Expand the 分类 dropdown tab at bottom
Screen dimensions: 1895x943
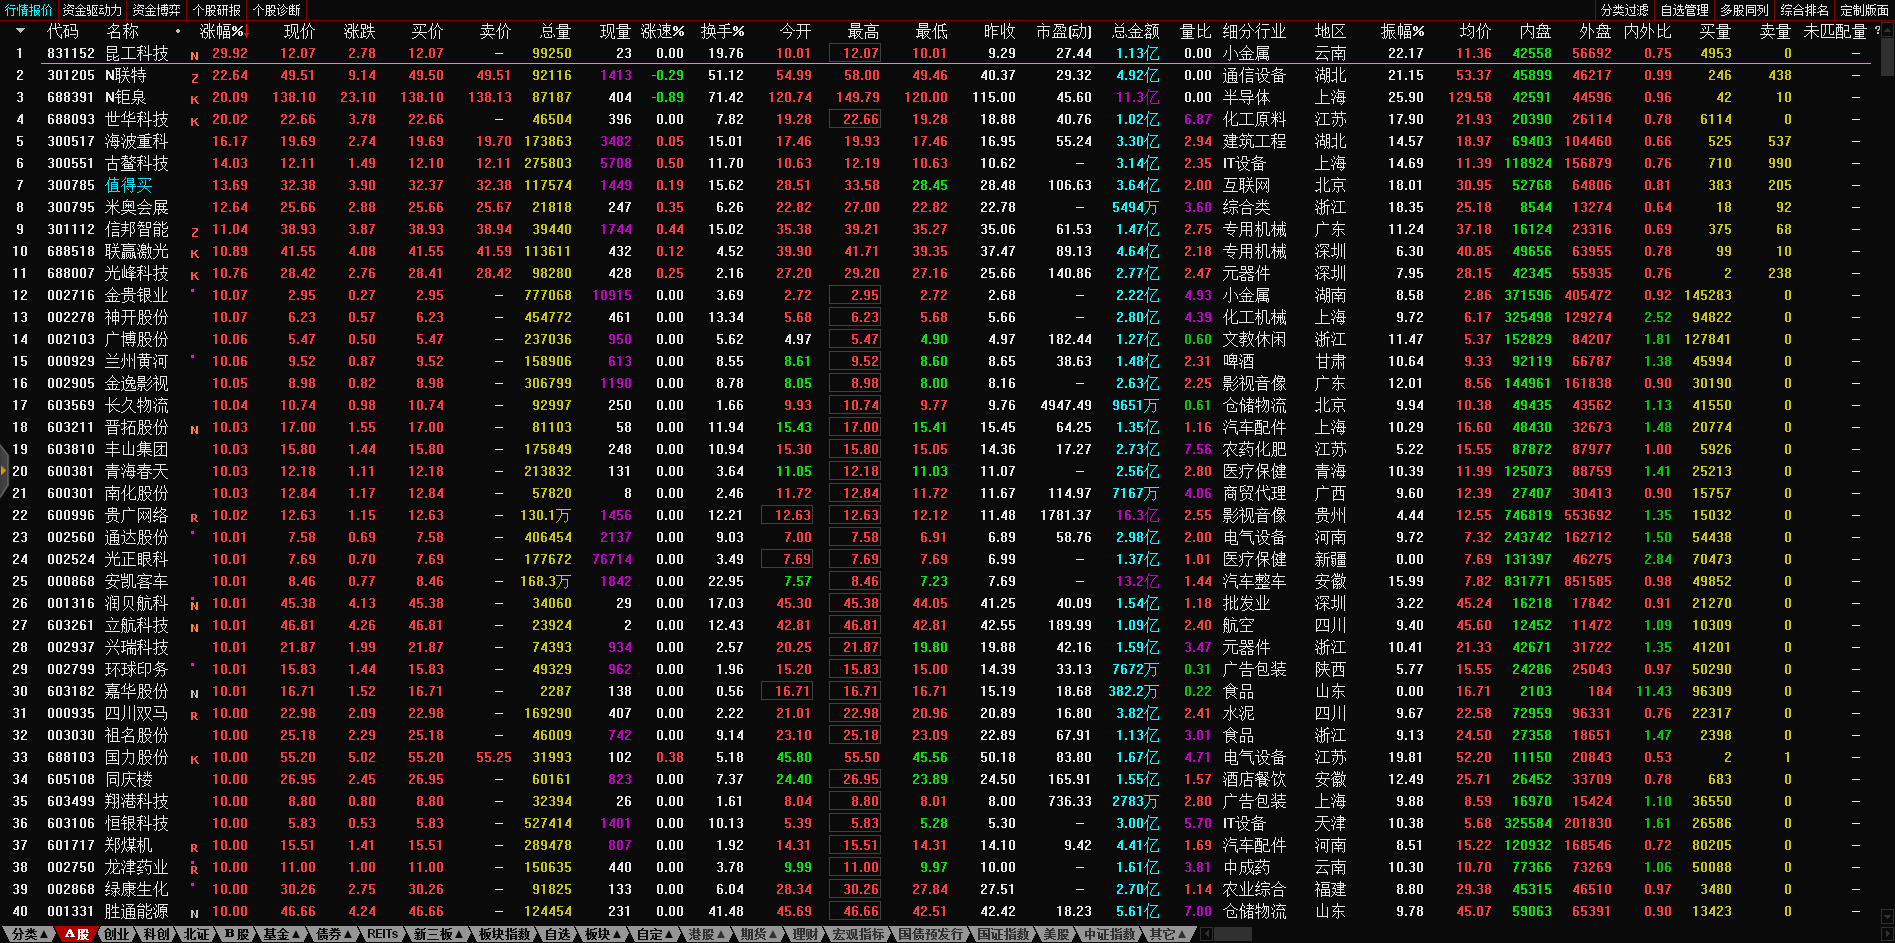30,934
